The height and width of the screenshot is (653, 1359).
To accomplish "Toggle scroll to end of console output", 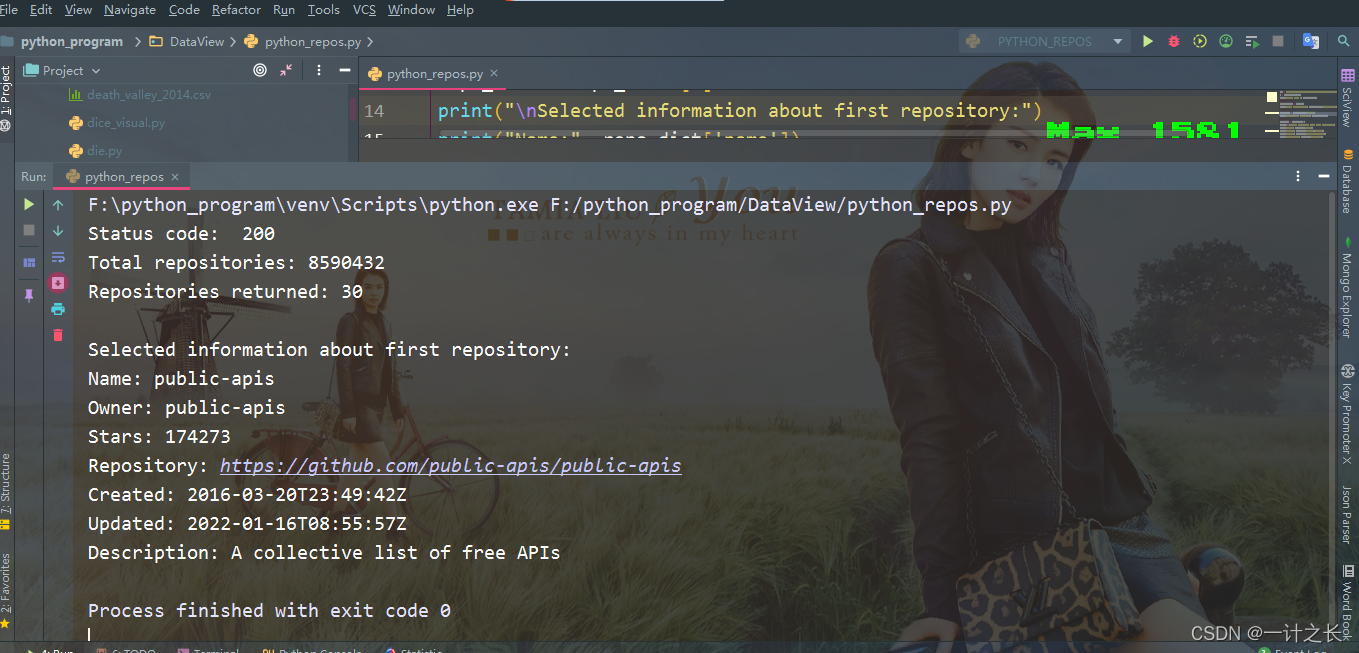I will point(58,283).
